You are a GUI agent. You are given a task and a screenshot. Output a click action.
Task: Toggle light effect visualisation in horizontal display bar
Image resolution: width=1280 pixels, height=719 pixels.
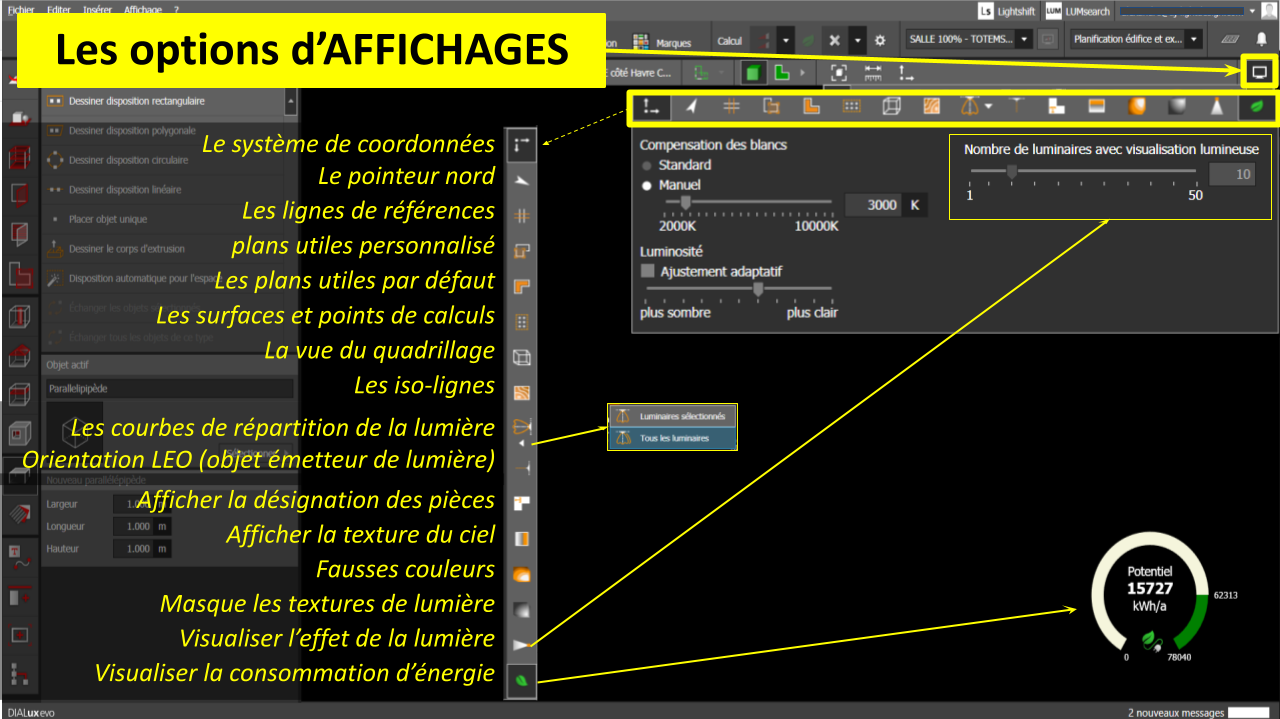pos(1216,107)
